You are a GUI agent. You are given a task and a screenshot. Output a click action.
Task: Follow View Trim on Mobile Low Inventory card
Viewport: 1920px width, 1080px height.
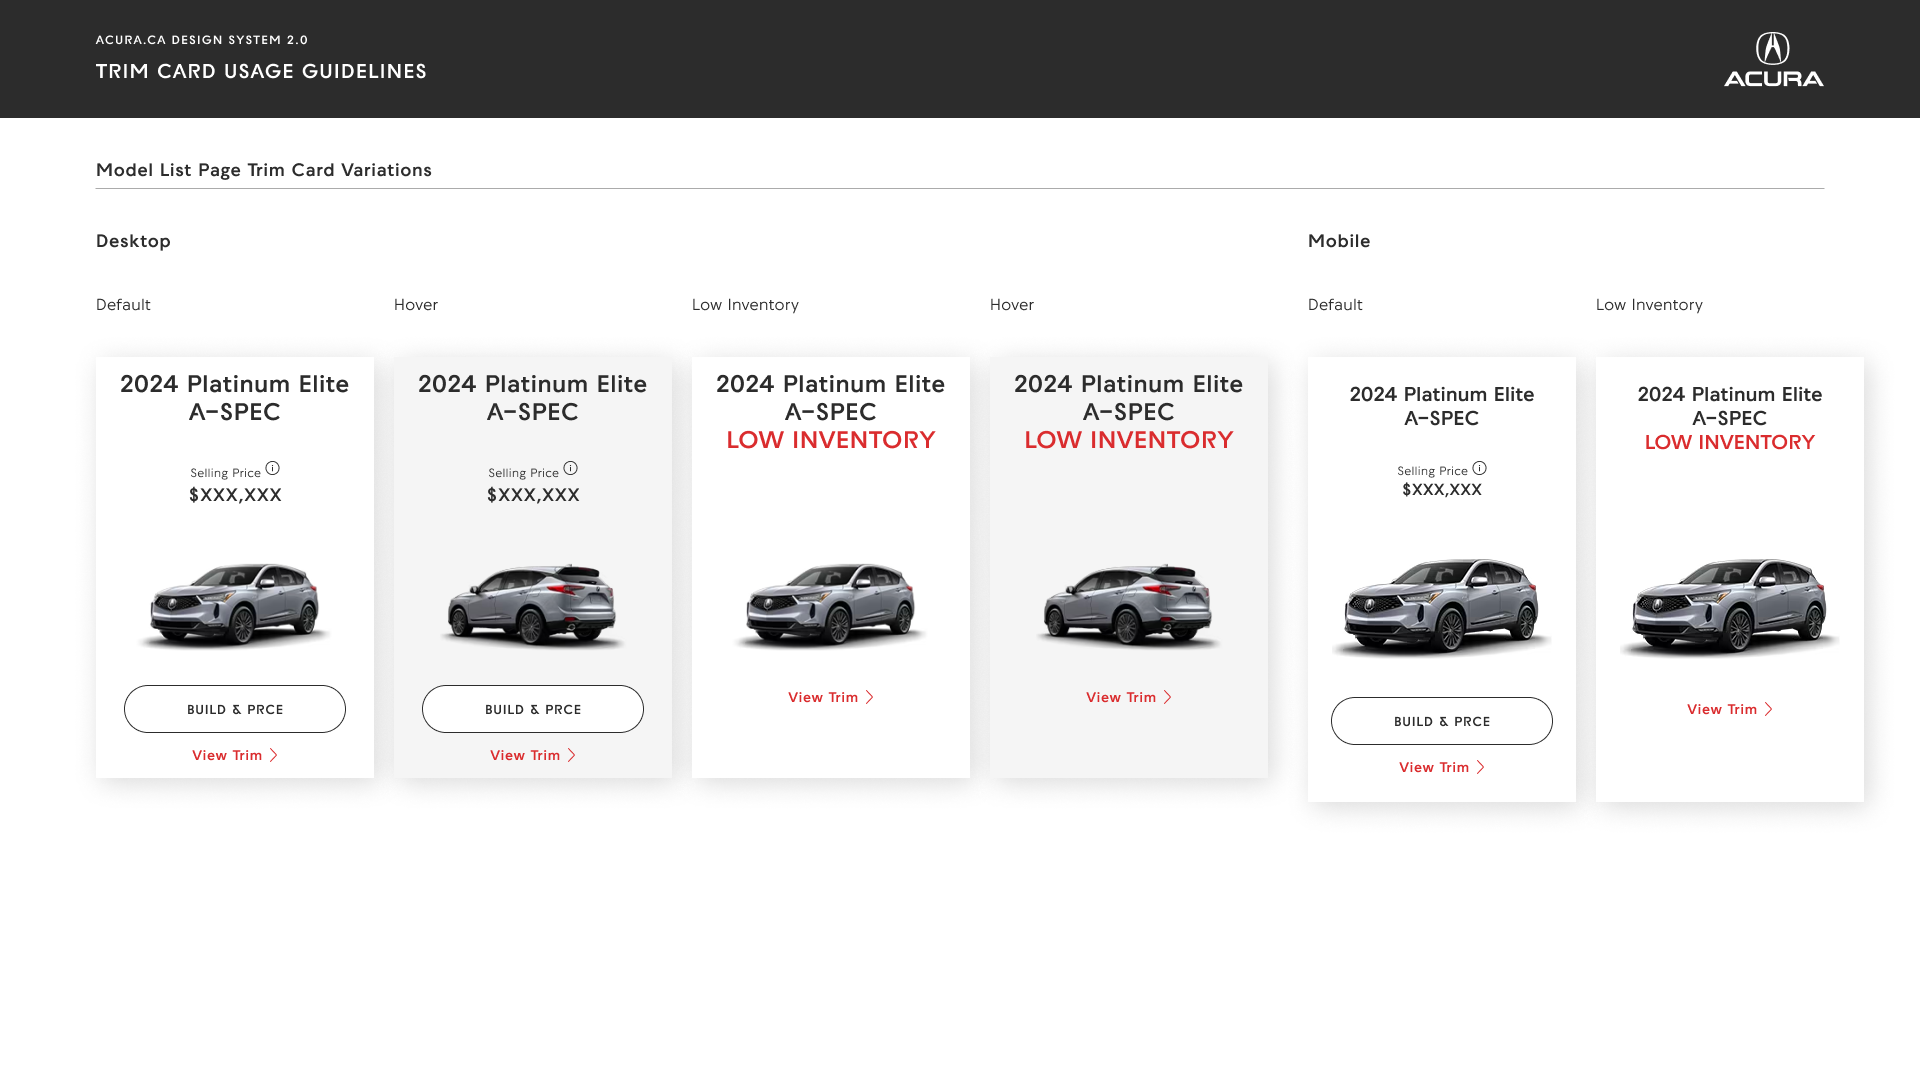click(x=1730, y=709)
